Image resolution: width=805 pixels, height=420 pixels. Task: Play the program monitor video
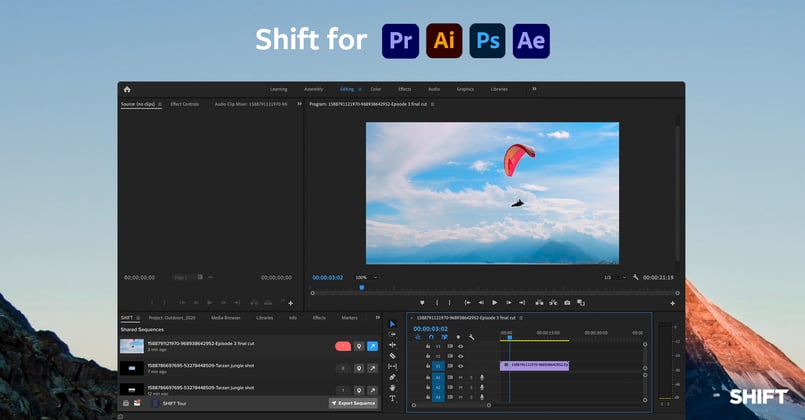[x=494, y=303]
